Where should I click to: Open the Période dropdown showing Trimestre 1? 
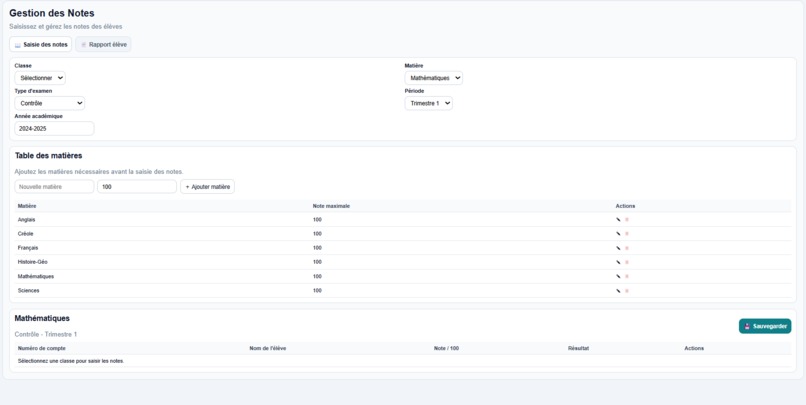click(429, 103)
